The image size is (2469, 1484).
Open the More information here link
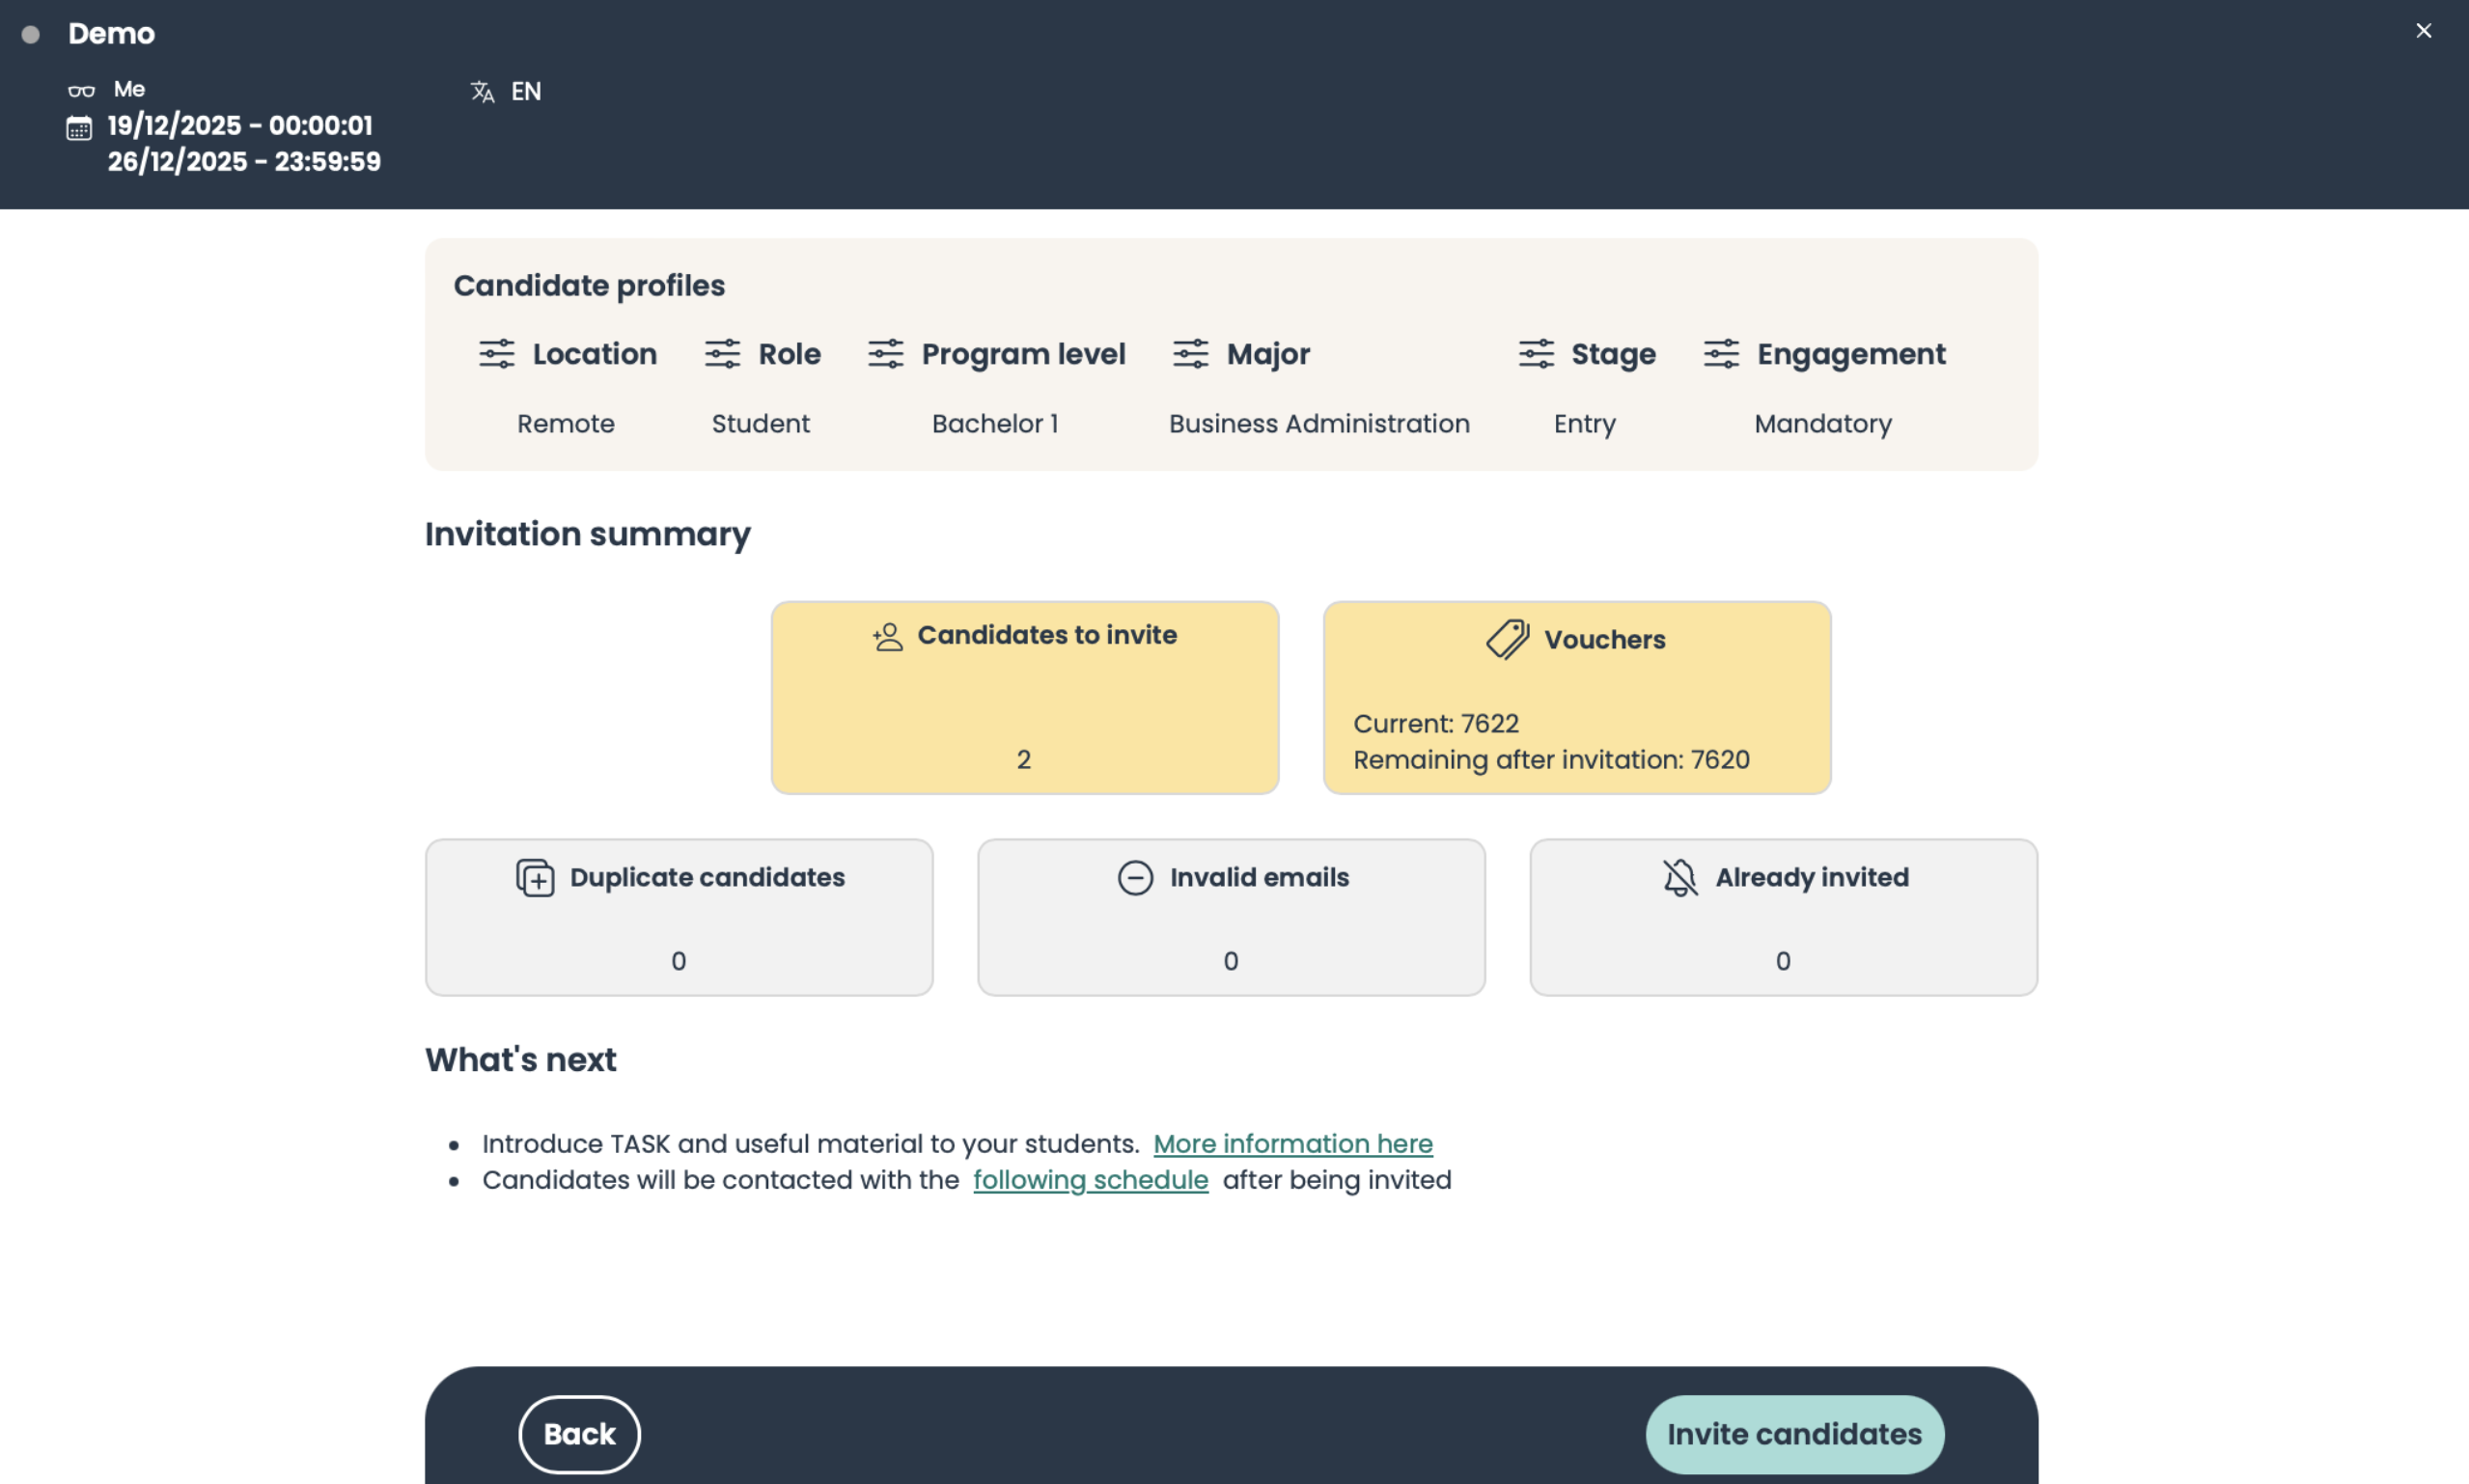pyautogui.click(x=1292, y=1143)
